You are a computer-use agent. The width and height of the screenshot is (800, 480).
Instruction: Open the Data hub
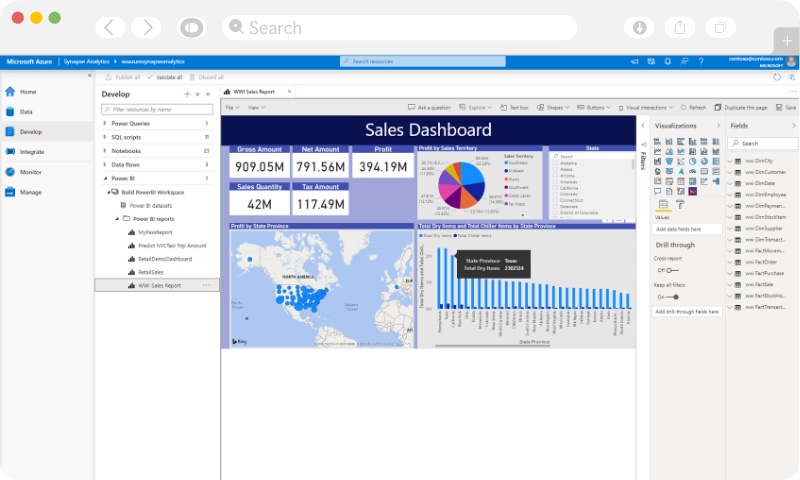point(19,112)
